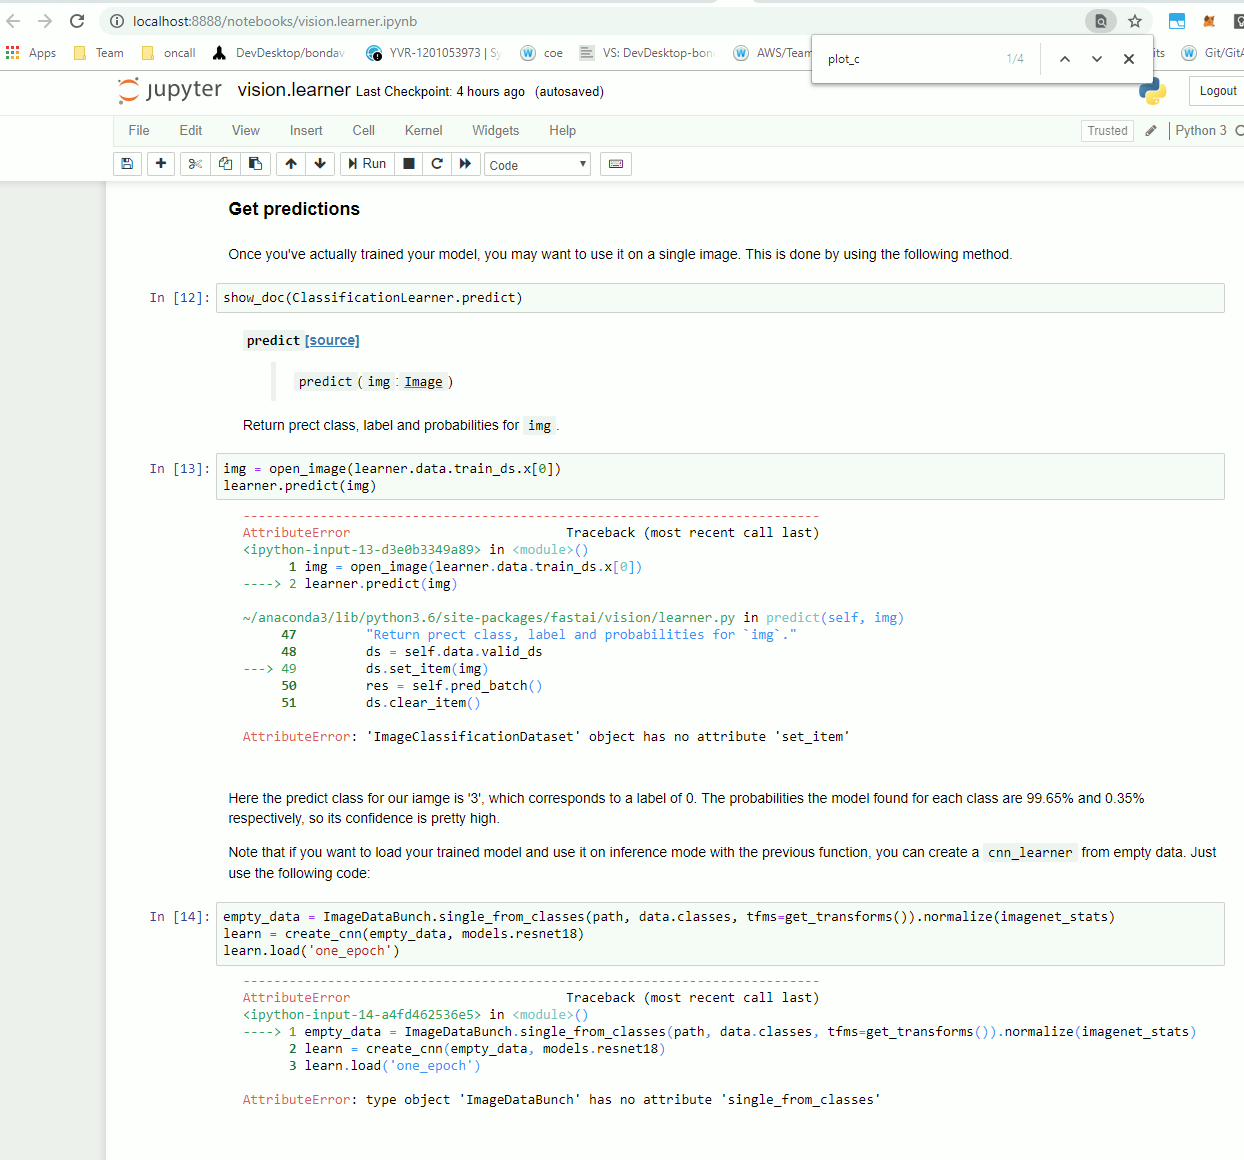Restart kernel and rerun all cells
1244x1160 pixels.
click(465, 164)
